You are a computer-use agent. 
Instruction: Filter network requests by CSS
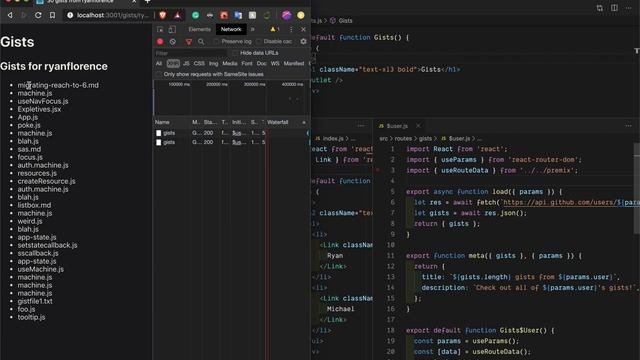click(x=199, y=64)
